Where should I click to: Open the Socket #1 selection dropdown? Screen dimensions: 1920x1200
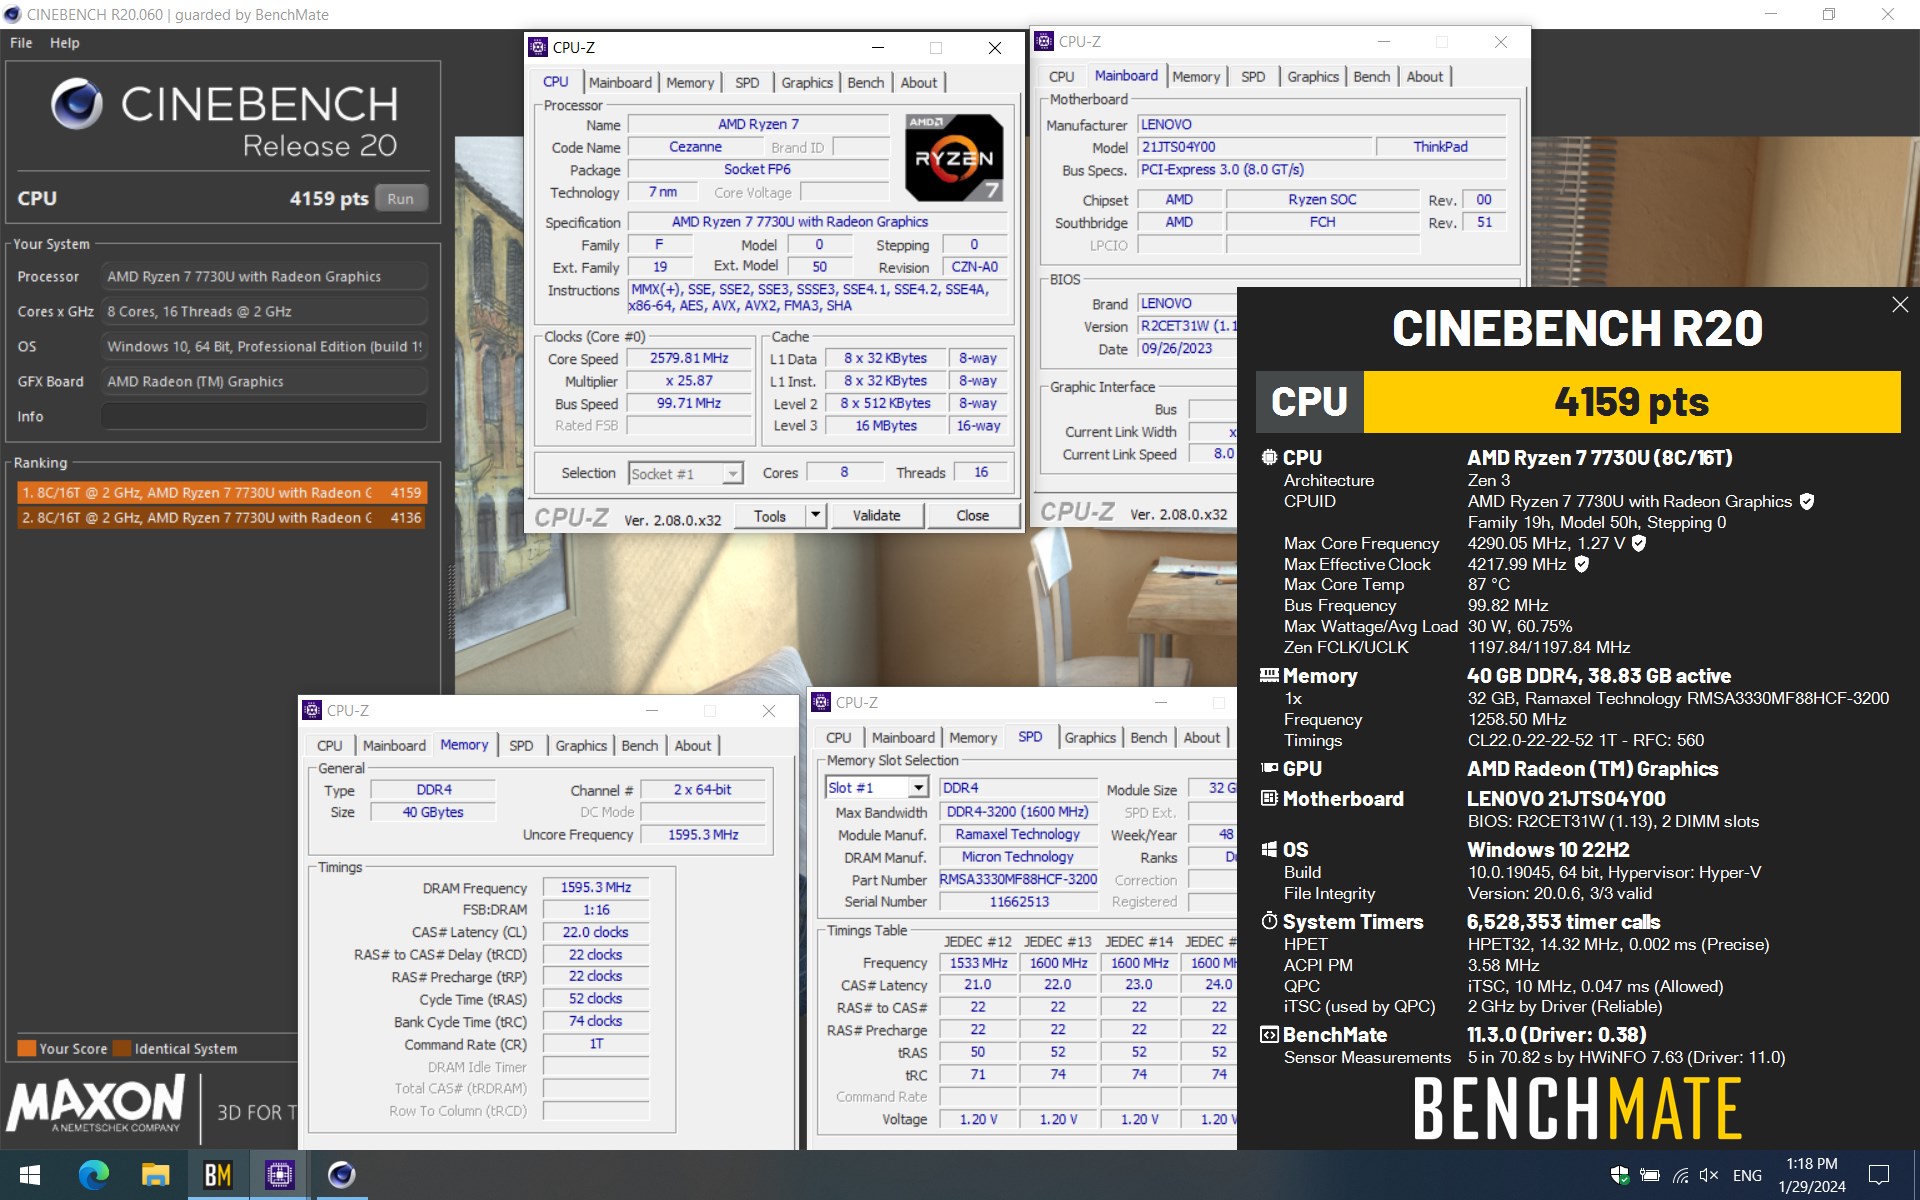pyautogui.click(x=733, y=473)
